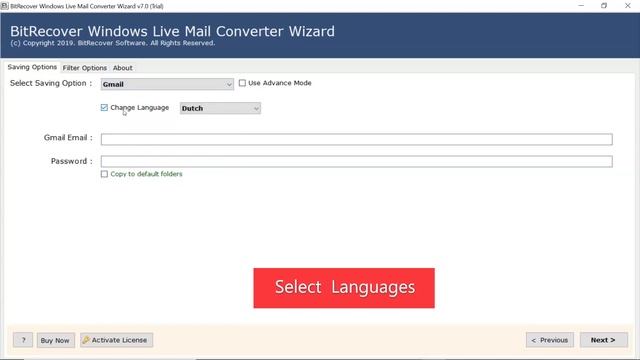This screenshot has width=640, height=360.
Task: Minimize the Converter Wizard window
Action: pos(581,6)
